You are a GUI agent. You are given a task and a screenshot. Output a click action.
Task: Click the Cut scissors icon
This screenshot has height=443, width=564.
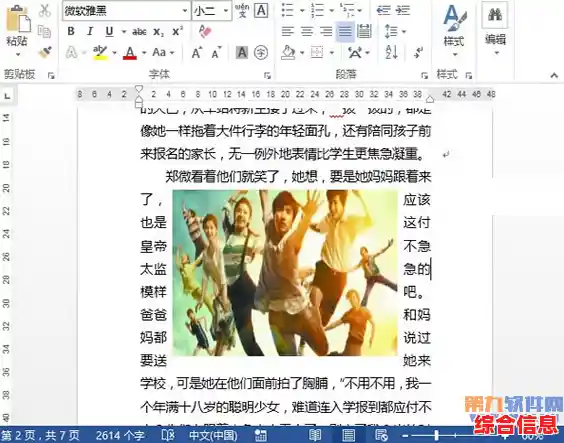coord(45,11)
